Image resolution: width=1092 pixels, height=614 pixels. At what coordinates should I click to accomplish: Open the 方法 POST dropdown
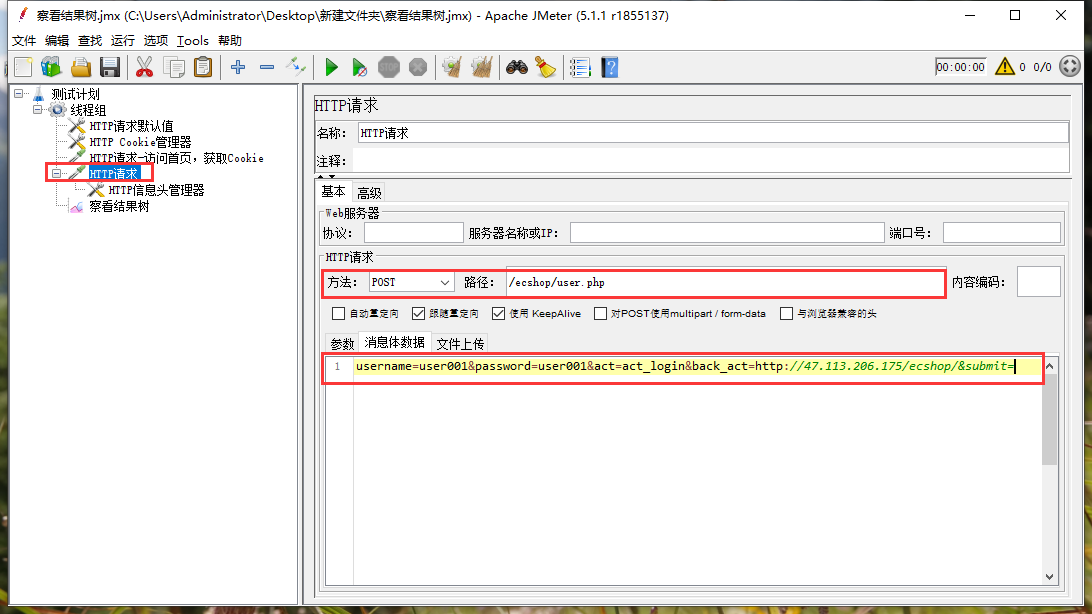[x=411, y=282]
